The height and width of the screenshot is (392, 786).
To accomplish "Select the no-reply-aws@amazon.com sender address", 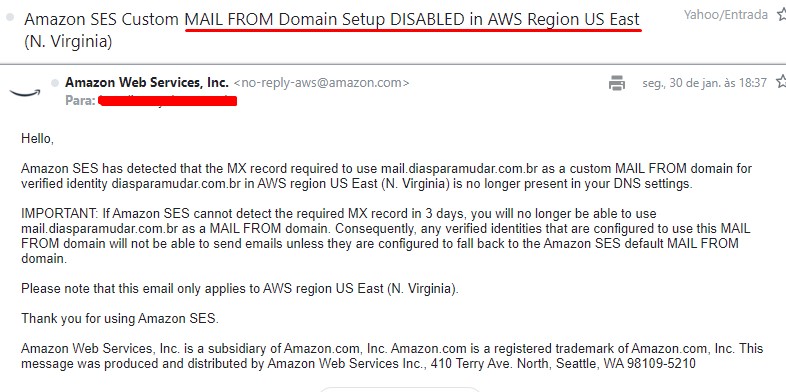I will 321,83.
